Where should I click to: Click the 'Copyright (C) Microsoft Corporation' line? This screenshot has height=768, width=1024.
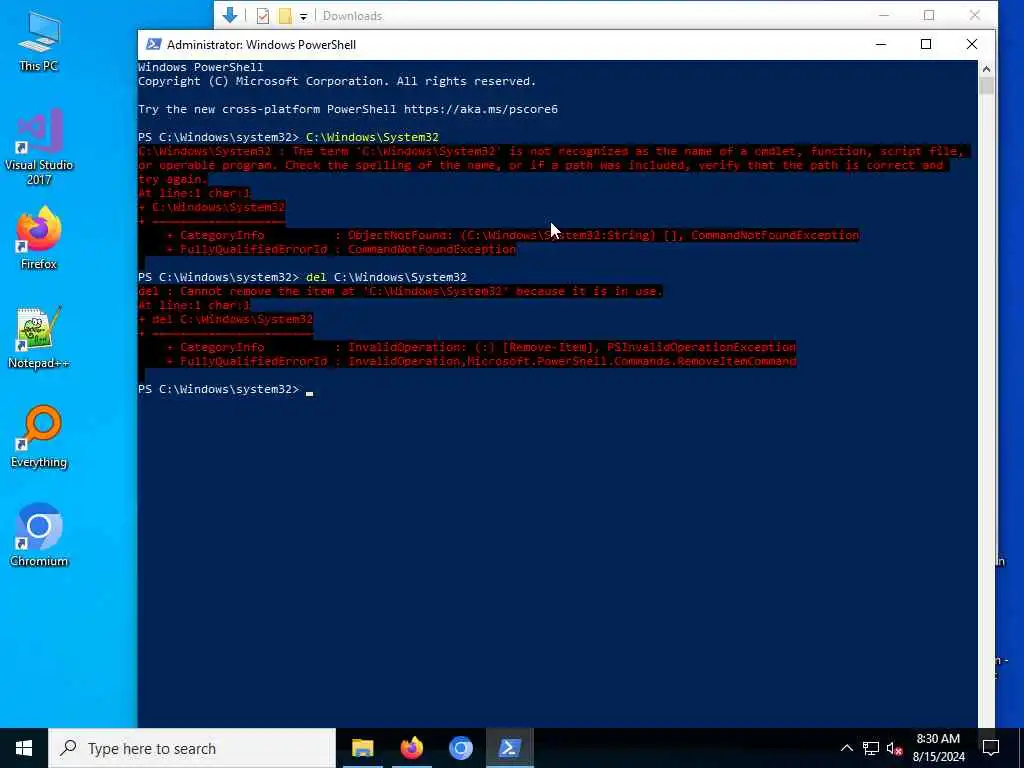pos(337,81)
